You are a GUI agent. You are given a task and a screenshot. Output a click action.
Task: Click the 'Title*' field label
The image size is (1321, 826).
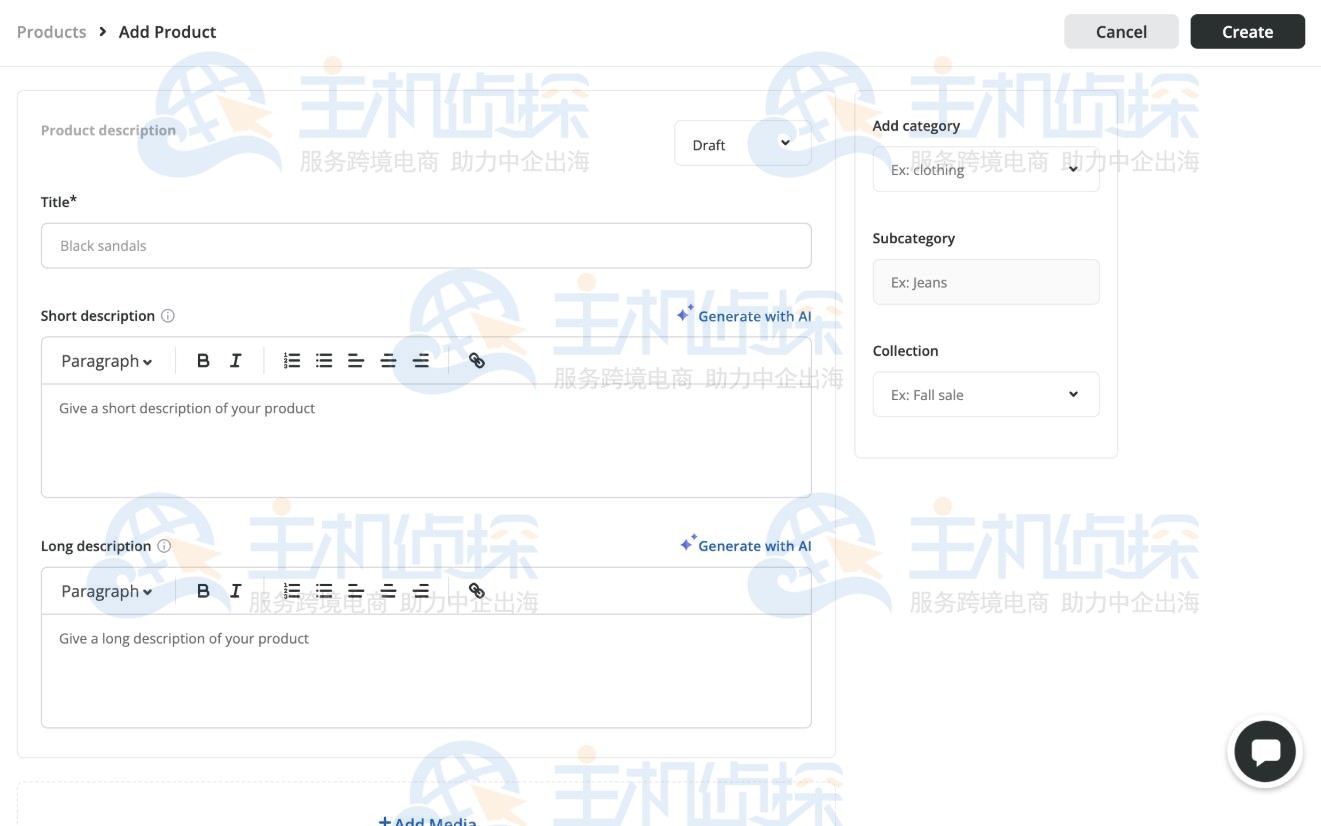(59, 202)
